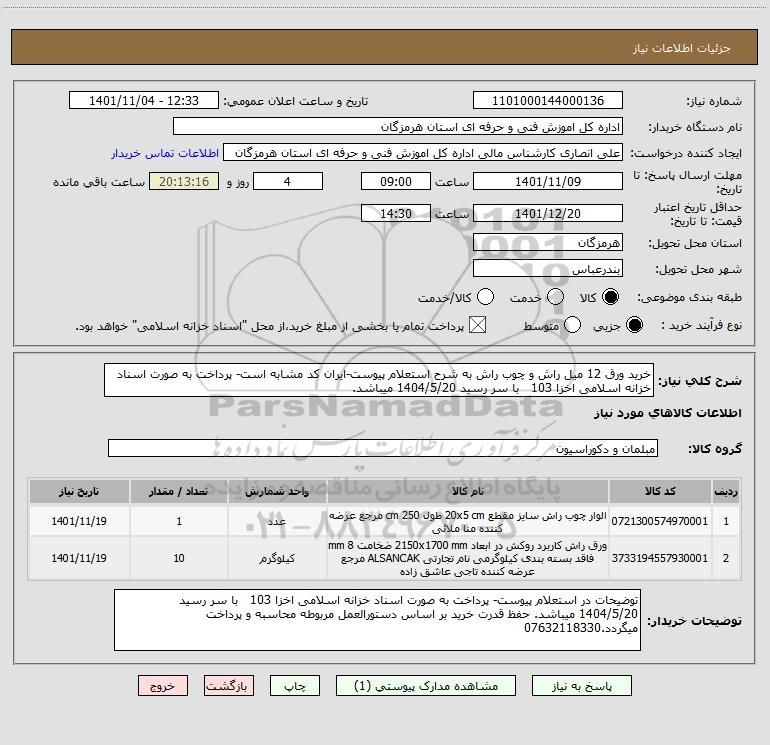770x745 pixels.
Task: Click the remaining days field showing 4
Action: [288, 181]
